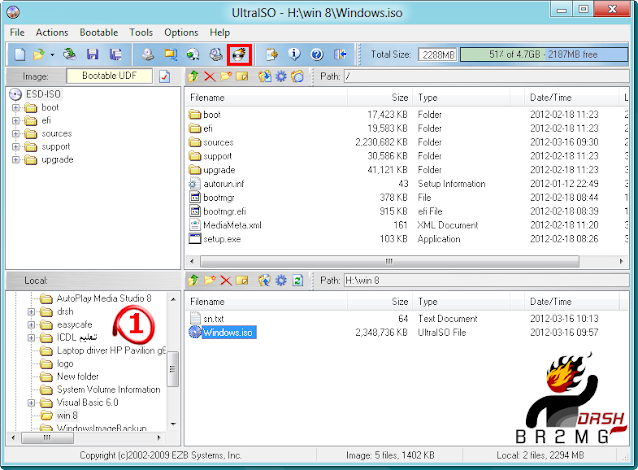
Task: Click the image file list horizontal scrollbar
Action: pyautogui.click(x=389, y=261)
